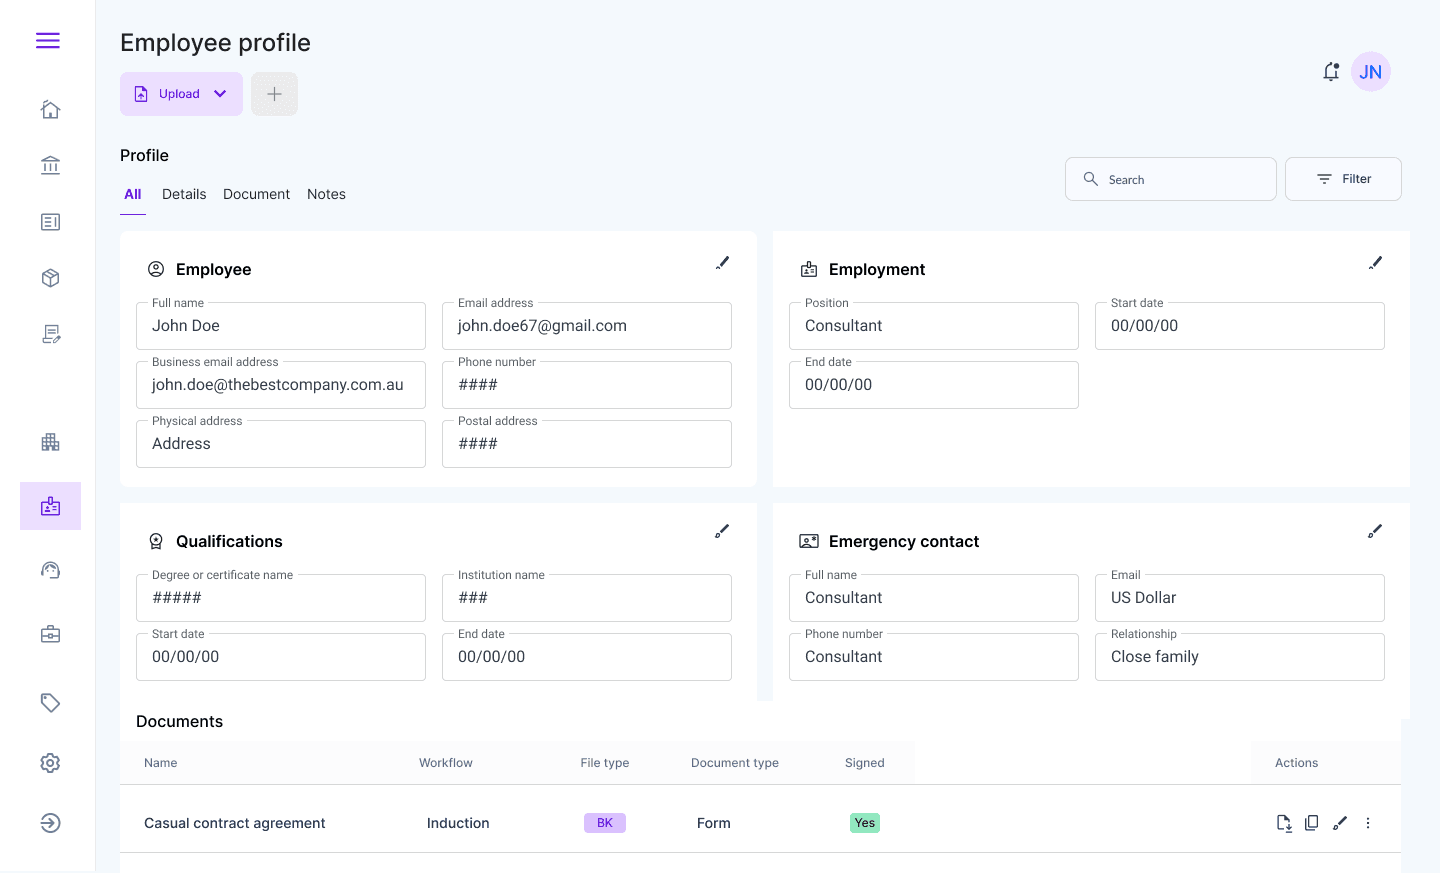Click the Physical address field
1440x873 pixels.
pos(281,444)
